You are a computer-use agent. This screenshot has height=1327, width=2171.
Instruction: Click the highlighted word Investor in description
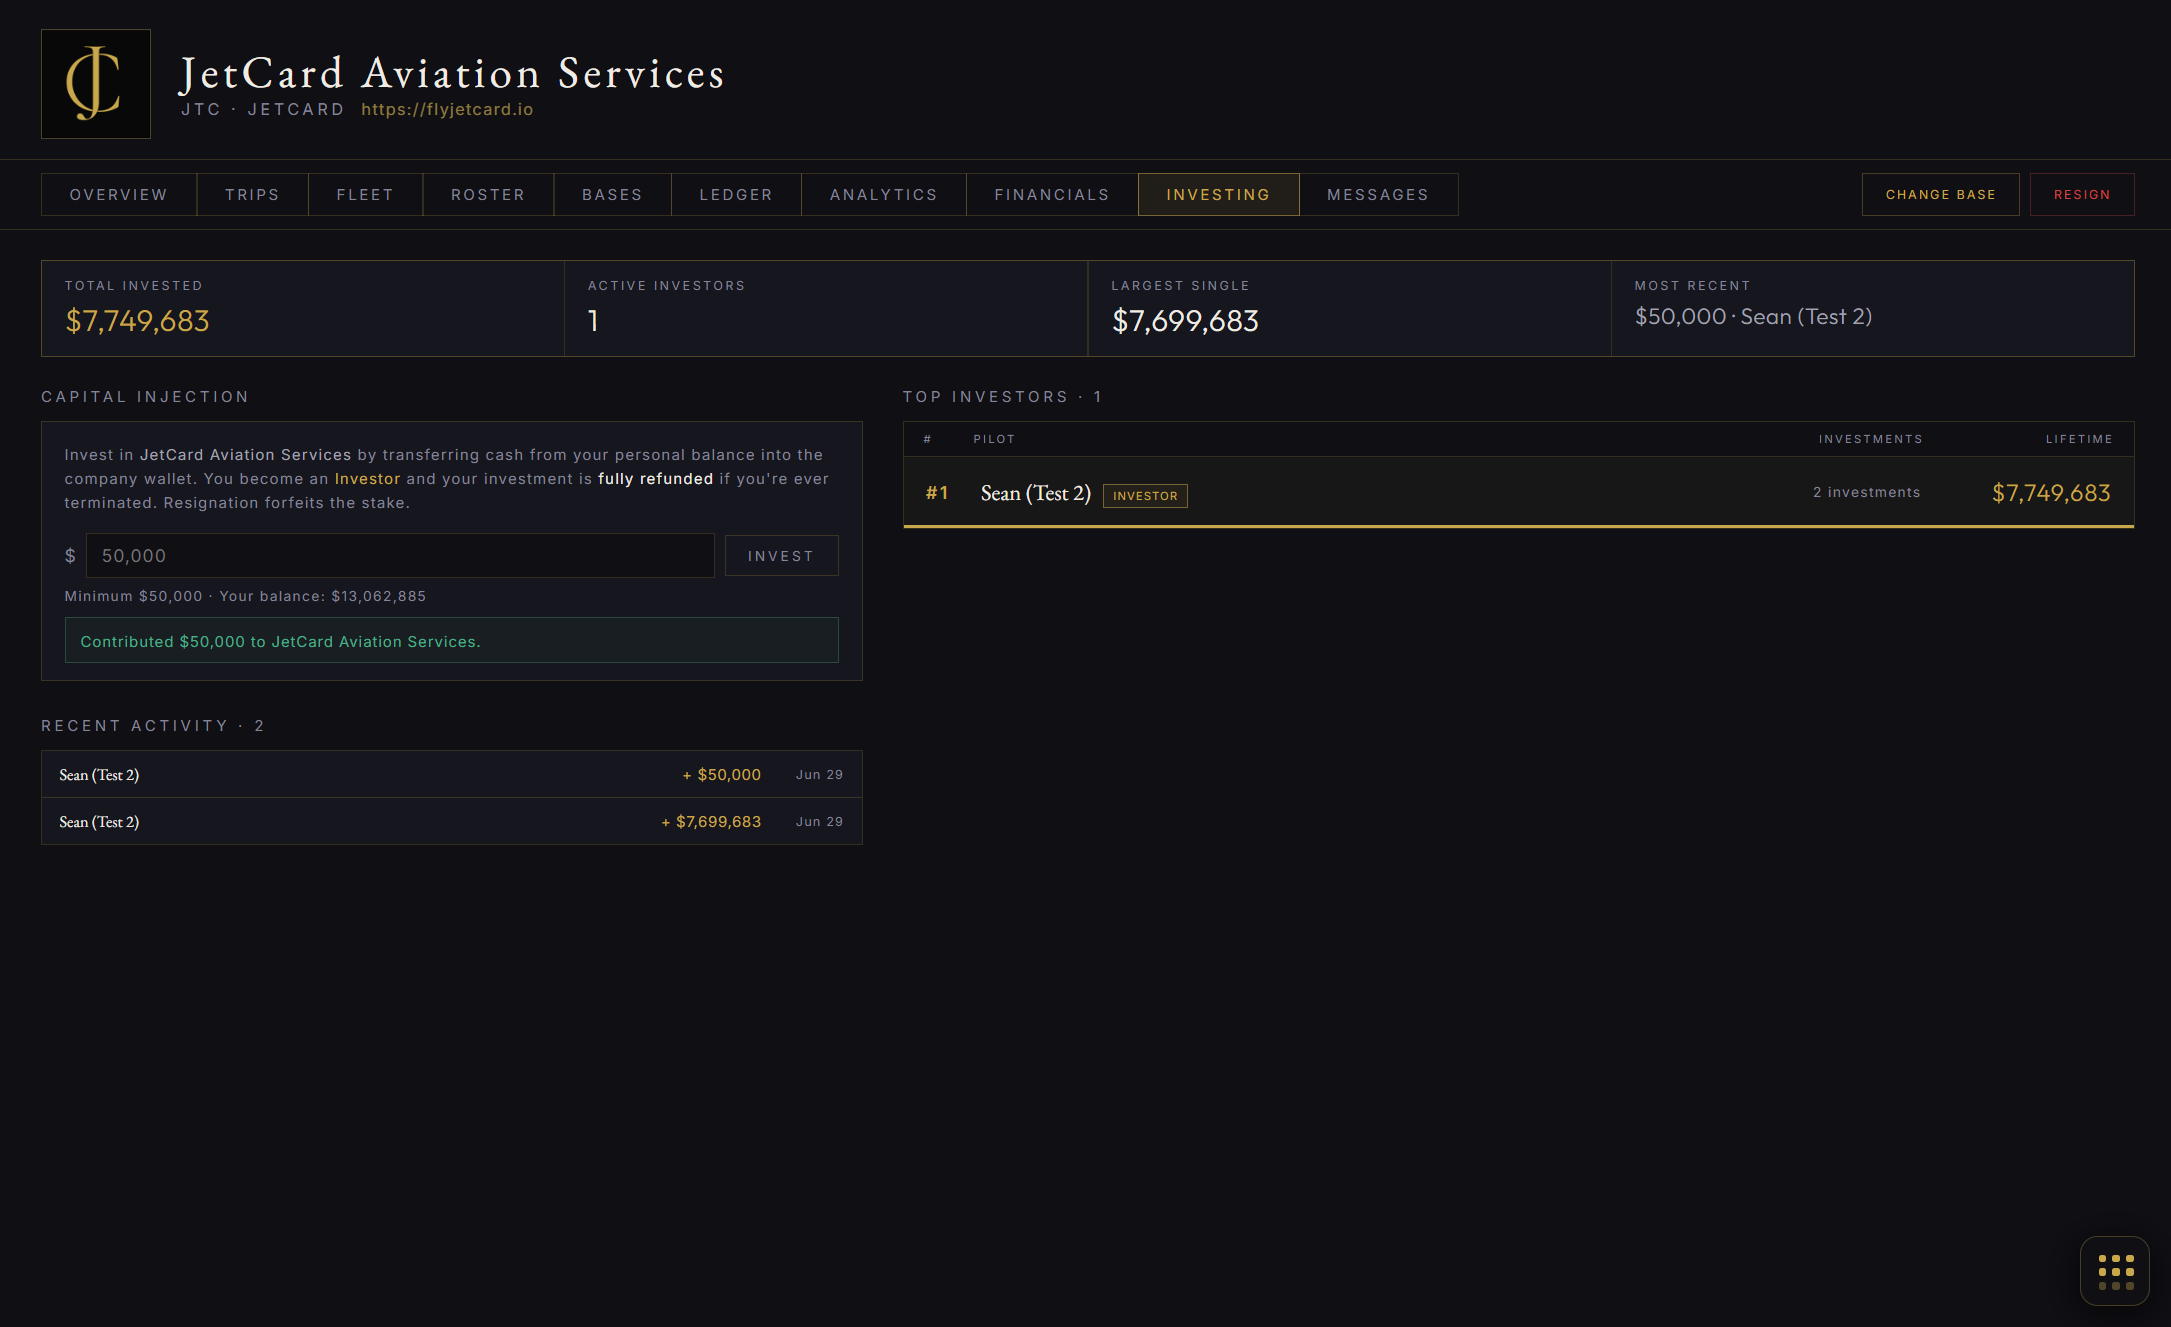(x=367, y=479)
